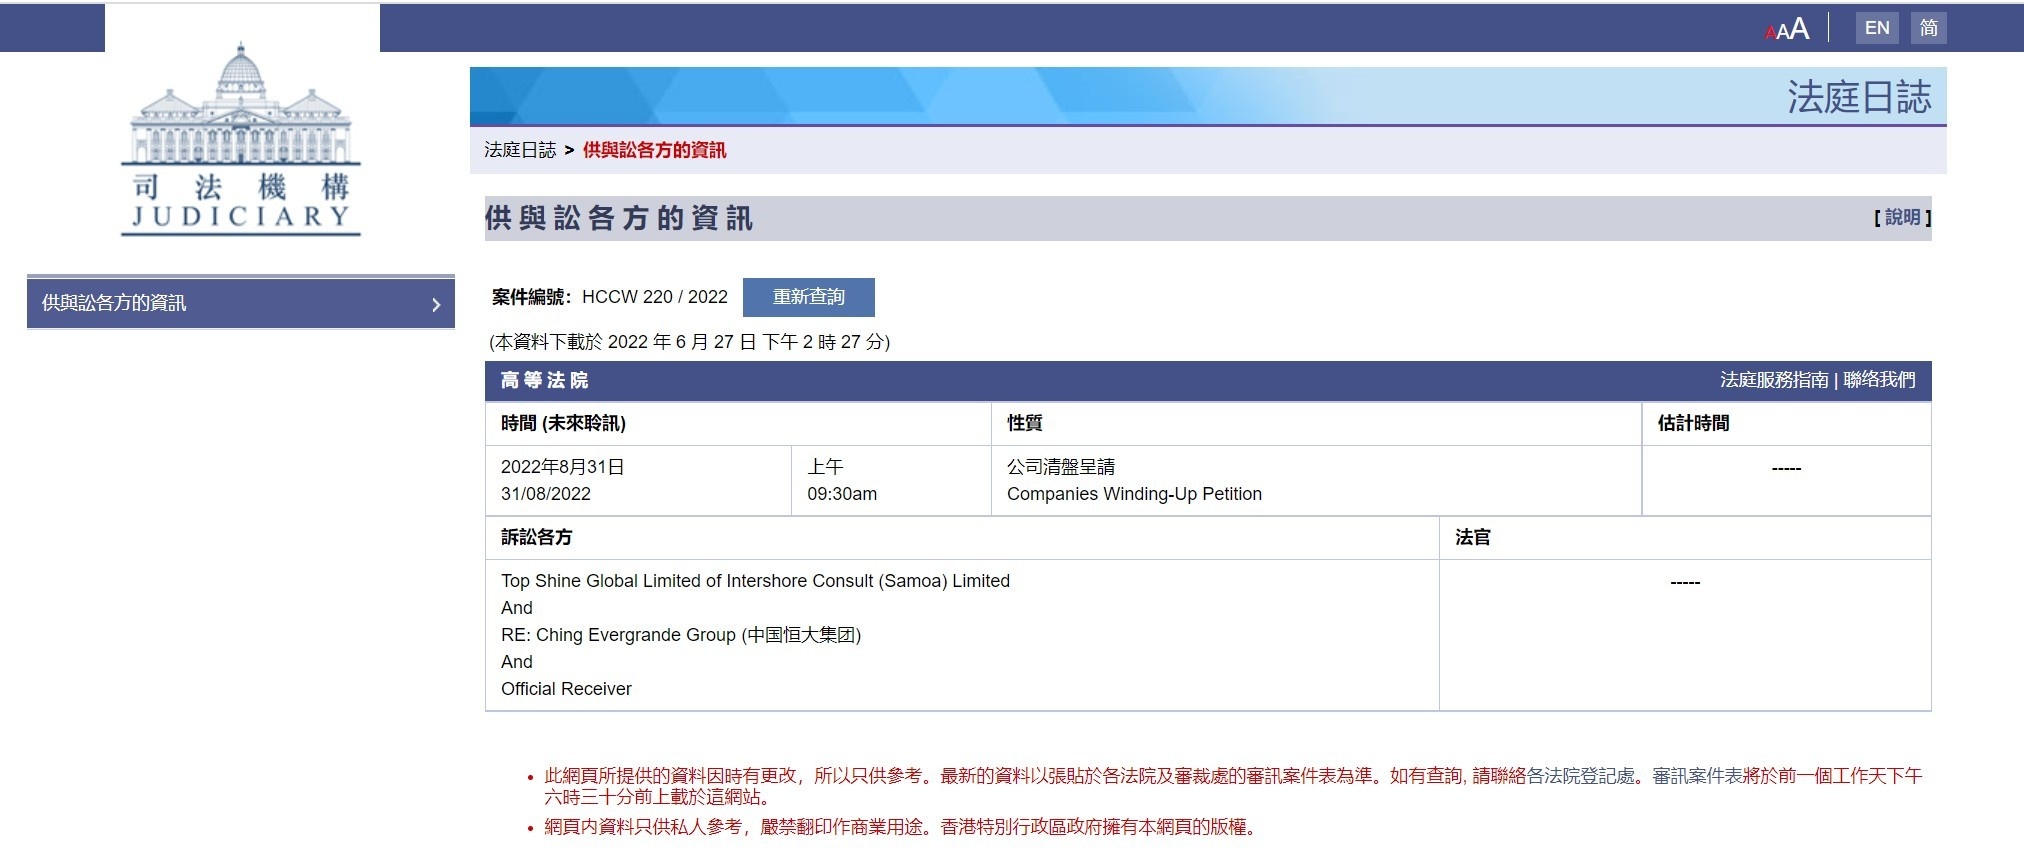Select the smallest font size A
Image resolution: width=2024 pixels, height=855 pixels.
(1770, 33)
